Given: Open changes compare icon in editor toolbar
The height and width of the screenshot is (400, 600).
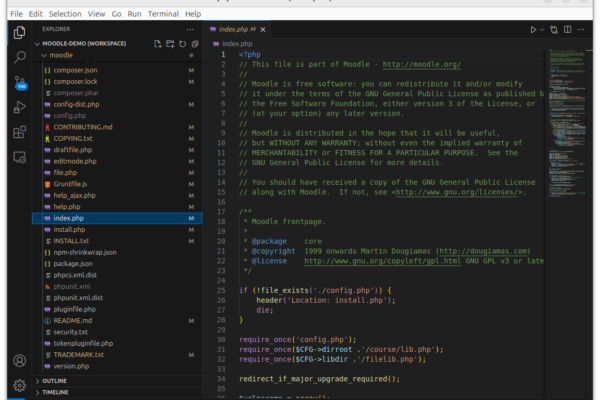Looking at the screenshot, I should coord(554,29).
